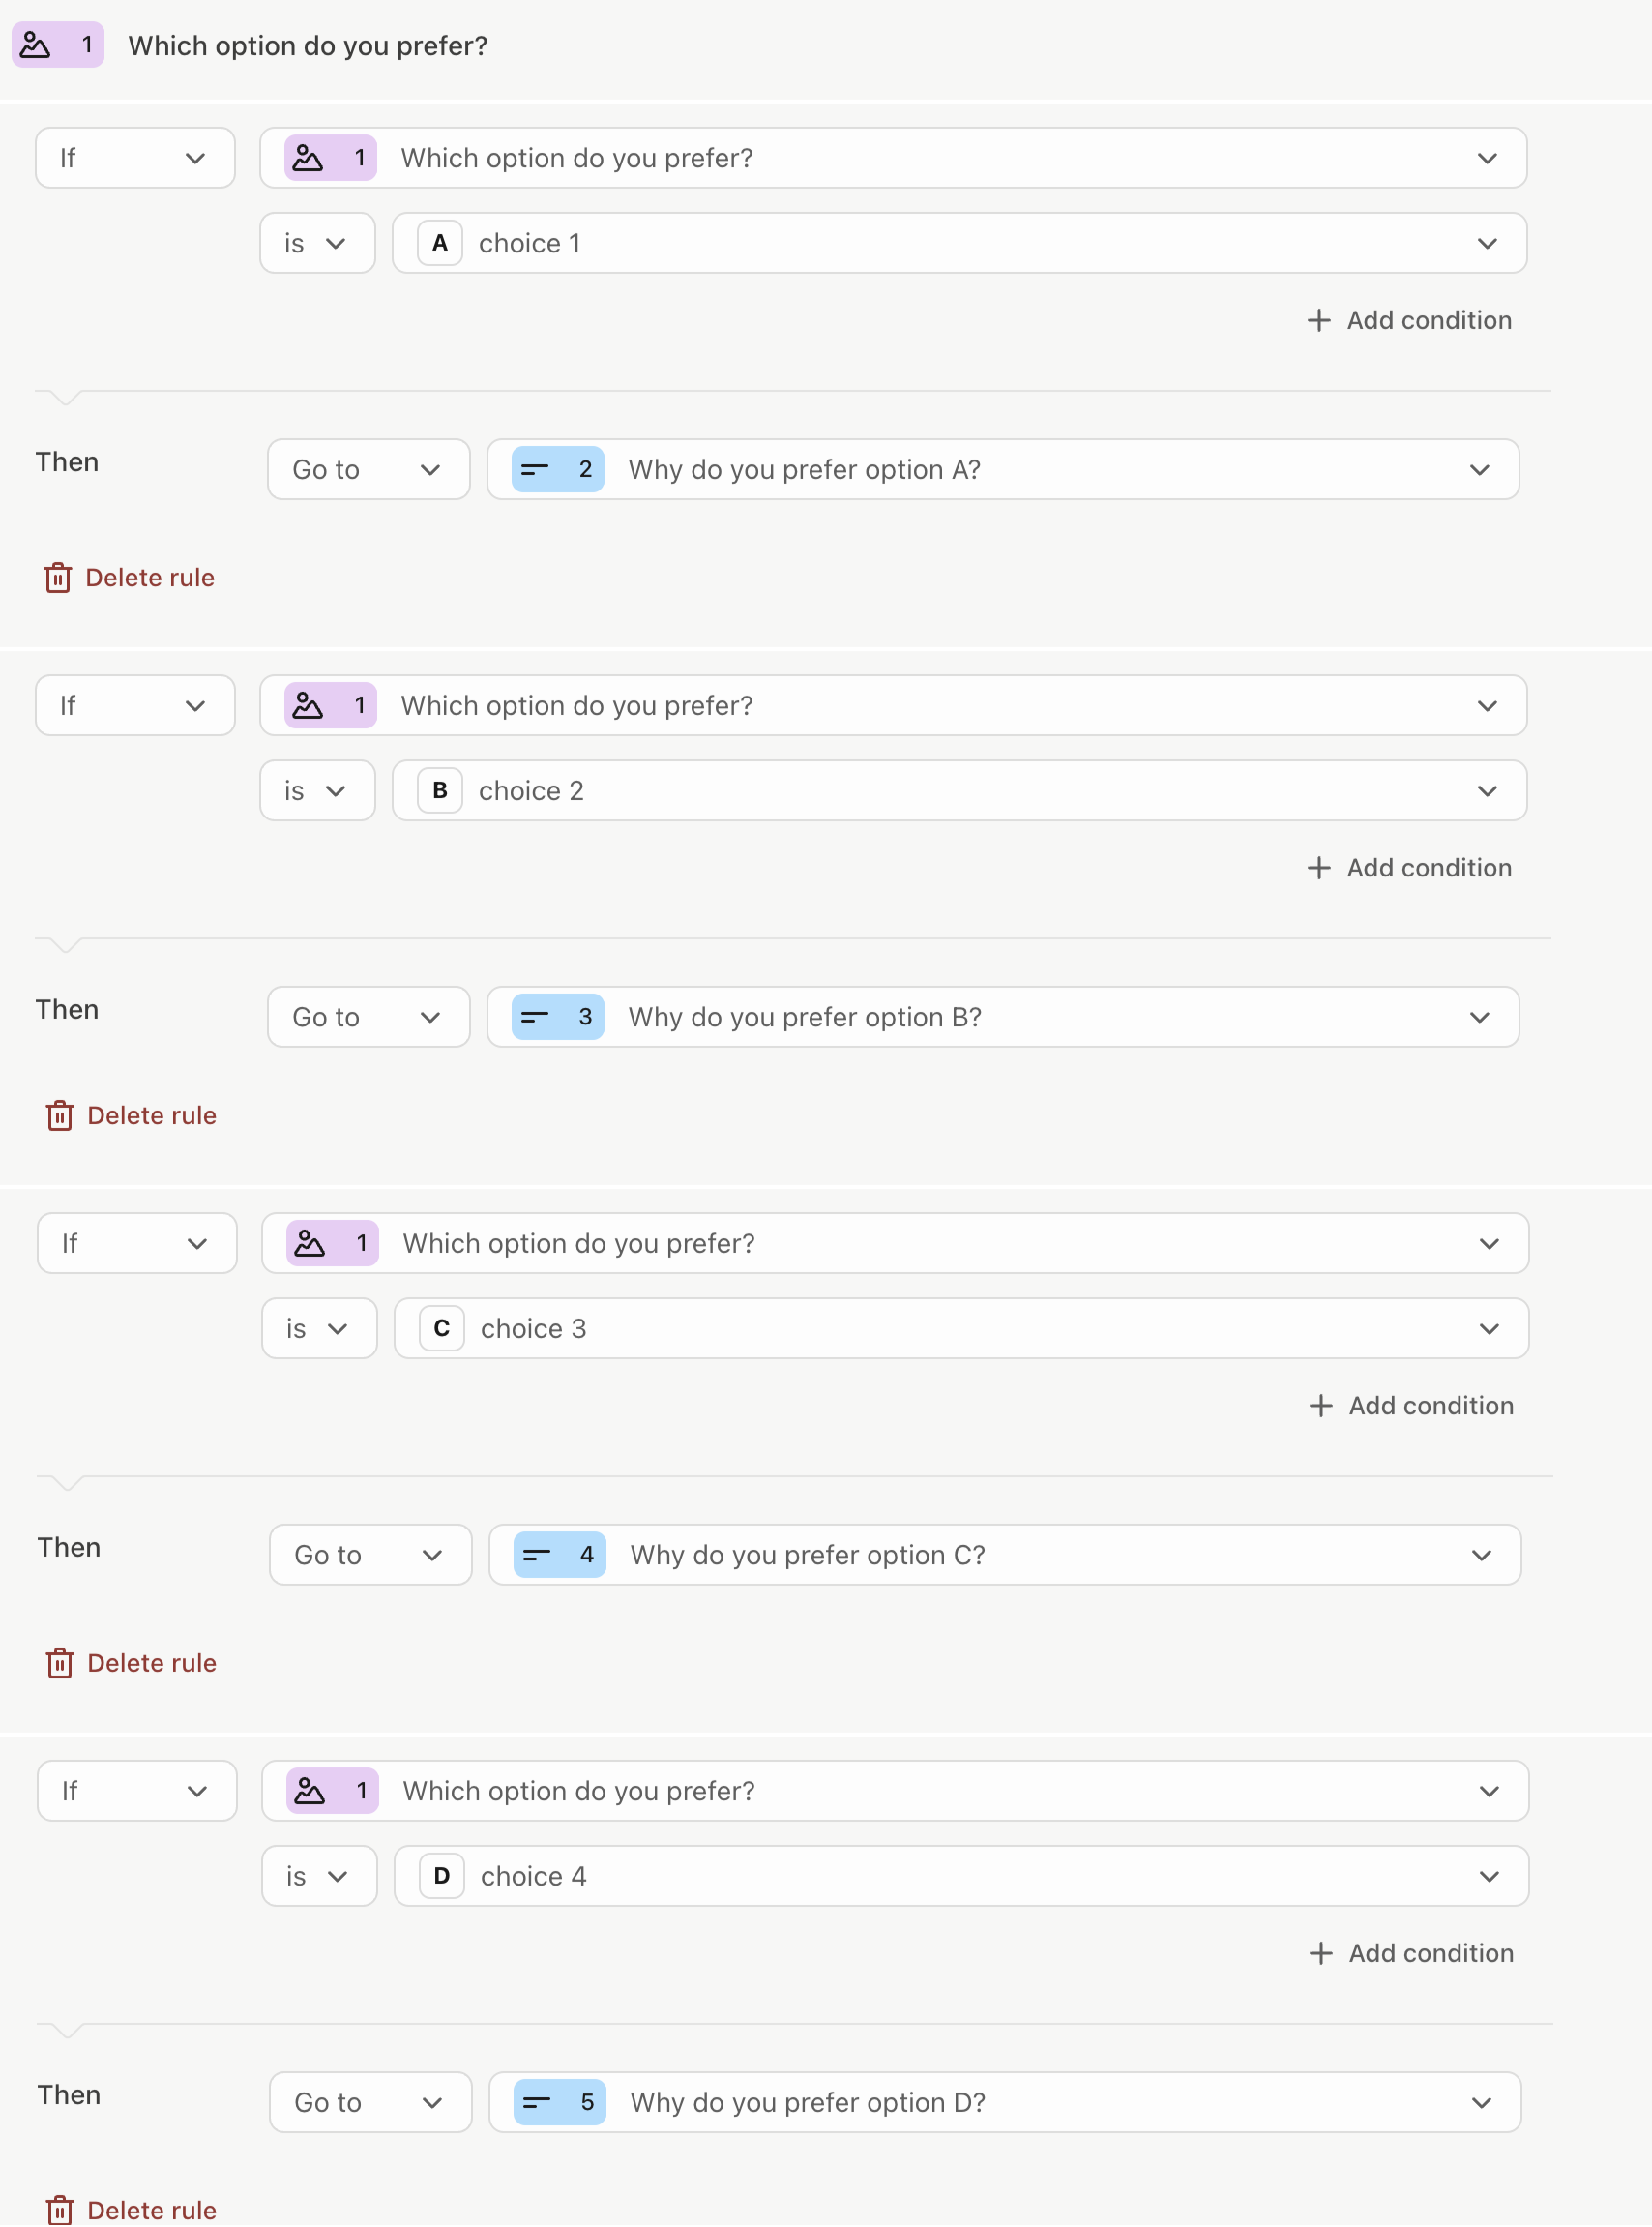Click the short text icon for question 2
This screenshot has height=2227, width=1652.
tap(535, 469)
